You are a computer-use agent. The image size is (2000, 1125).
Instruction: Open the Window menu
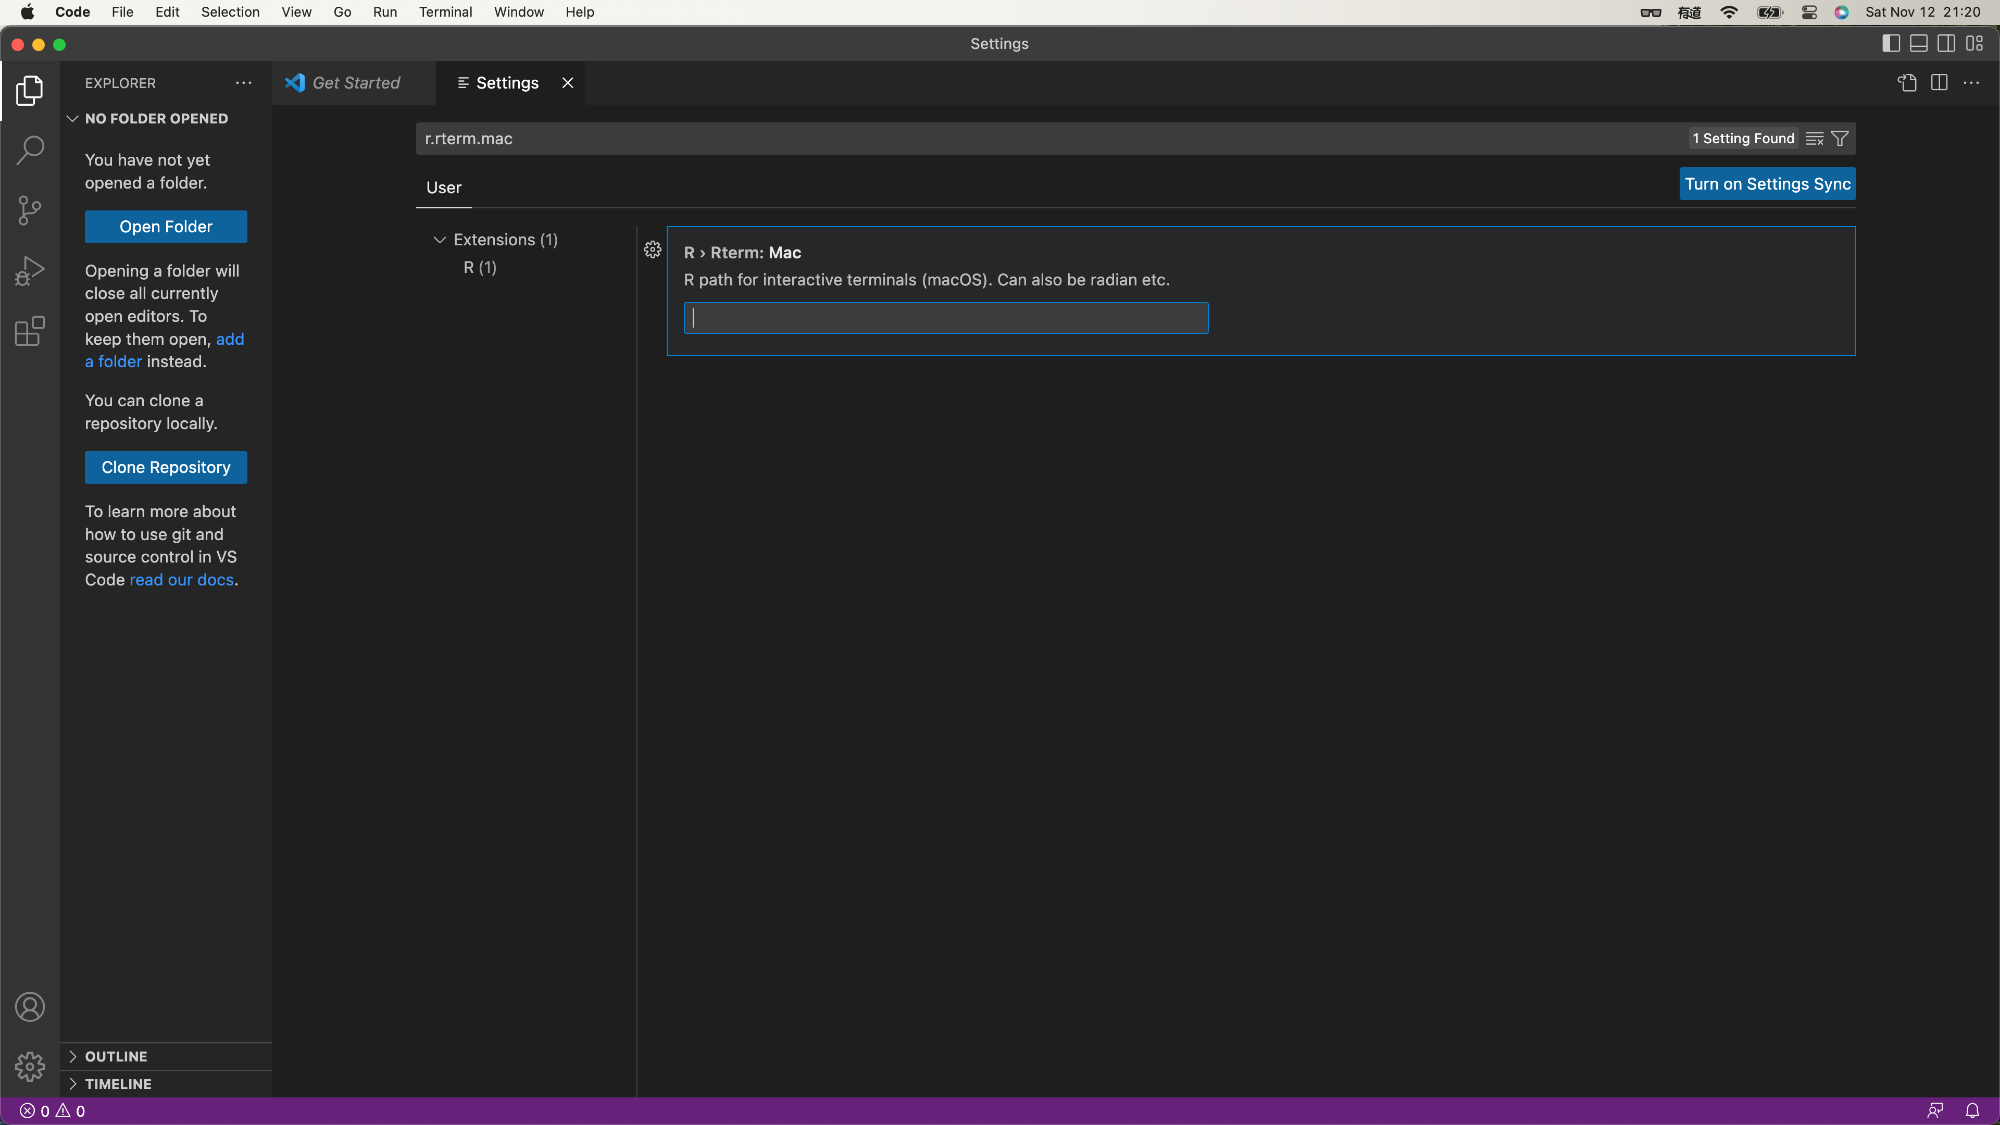(519, 12)
